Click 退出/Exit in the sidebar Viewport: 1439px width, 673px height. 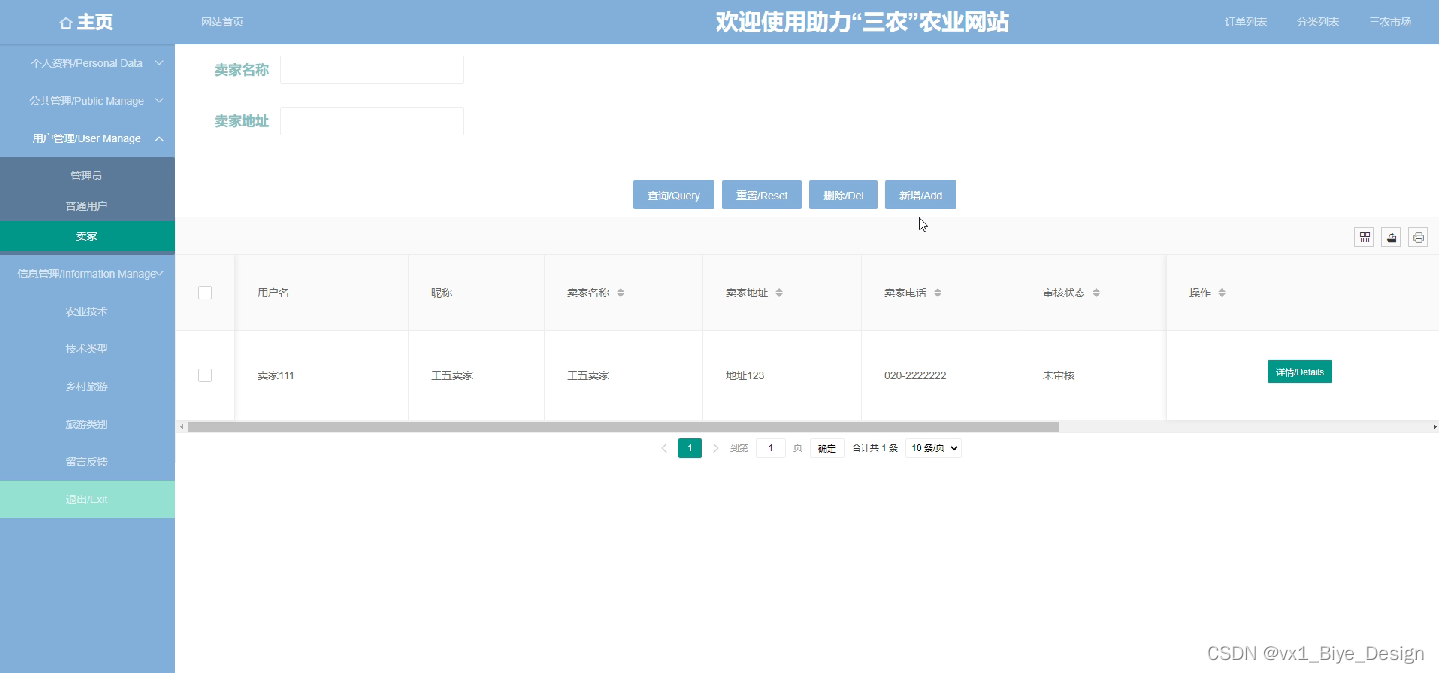(x=87, y=499)
